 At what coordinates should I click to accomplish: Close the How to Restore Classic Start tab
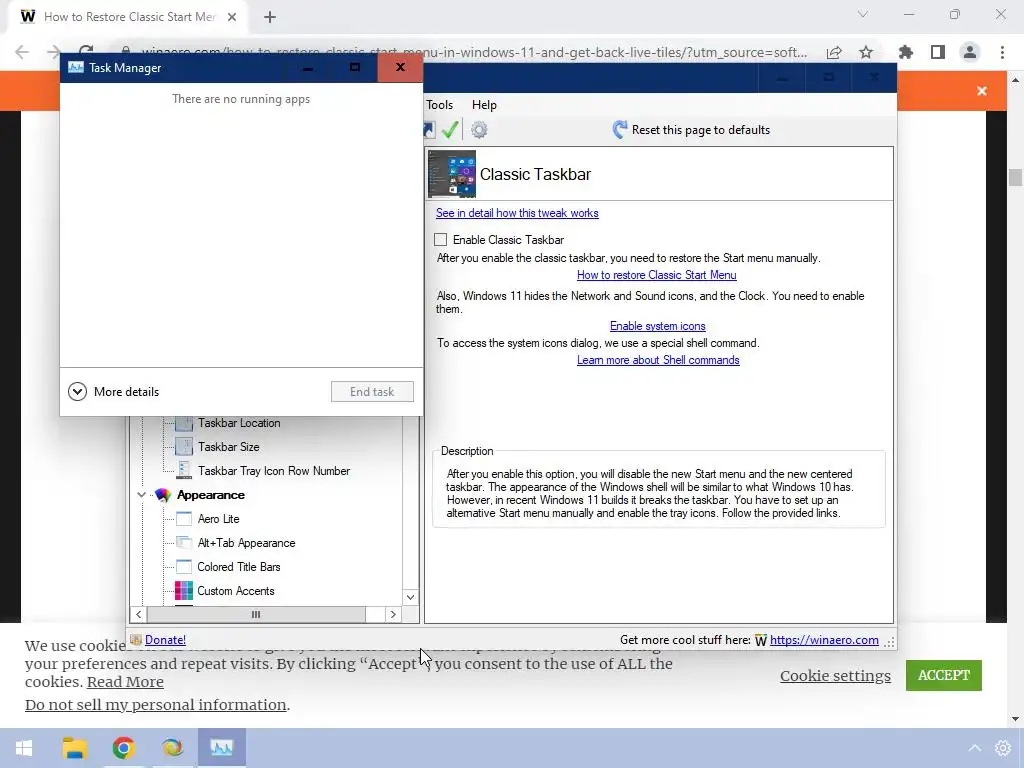click(x=232, y=17)
